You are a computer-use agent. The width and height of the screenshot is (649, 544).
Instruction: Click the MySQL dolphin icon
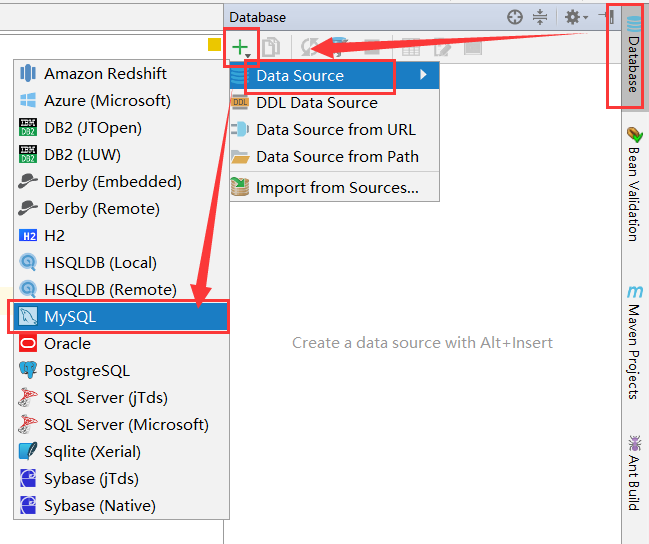[28, 317]
